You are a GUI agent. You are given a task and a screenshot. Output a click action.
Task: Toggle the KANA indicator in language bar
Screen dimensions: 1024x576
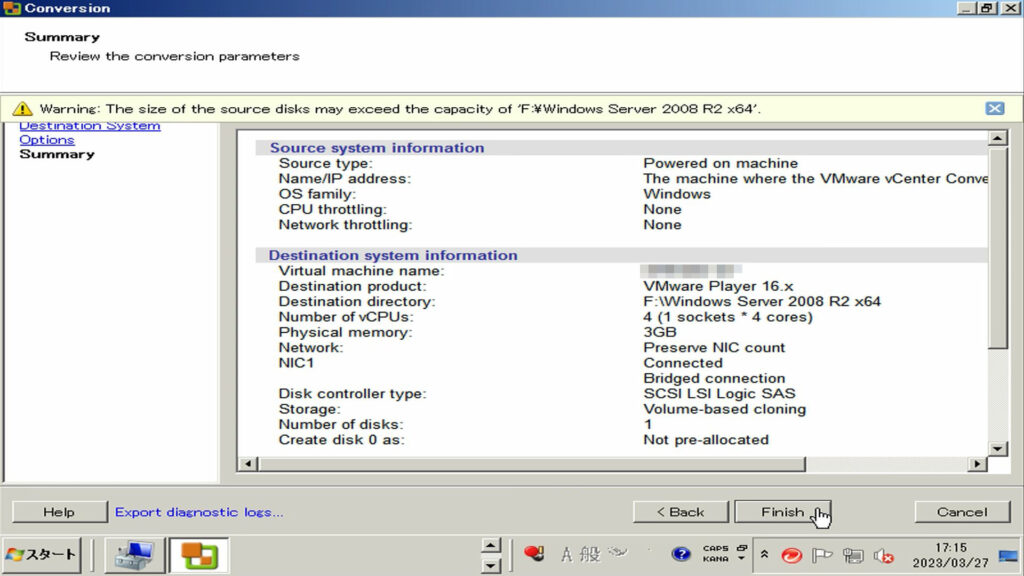pyautogui.click(x=715, y=559)
